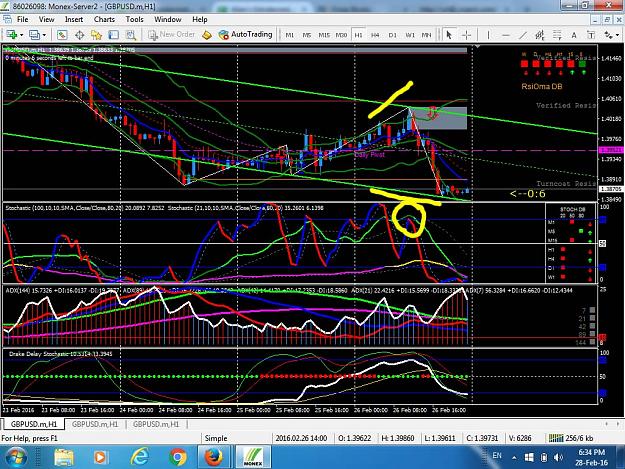The image size is (625, 469).
Task: Open the Windows Start button
Action: (x=15, y=457)
